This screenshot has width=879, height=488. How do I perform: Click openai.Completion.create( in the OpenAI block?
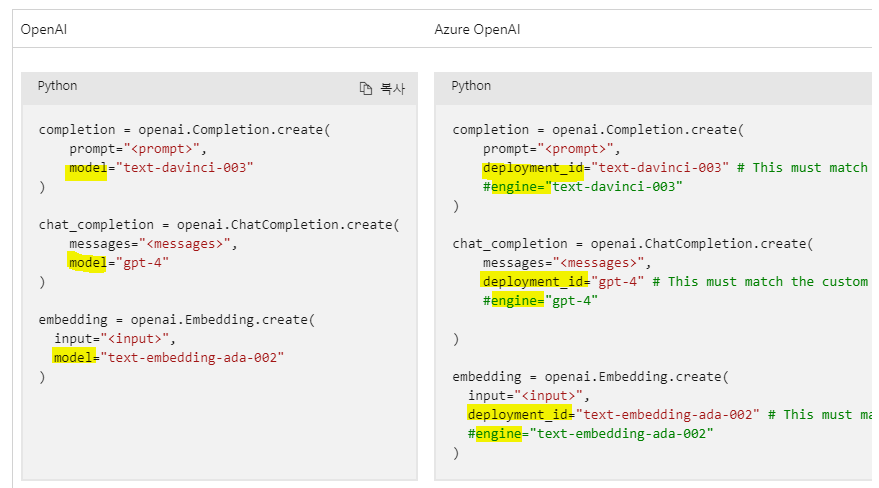234,129
